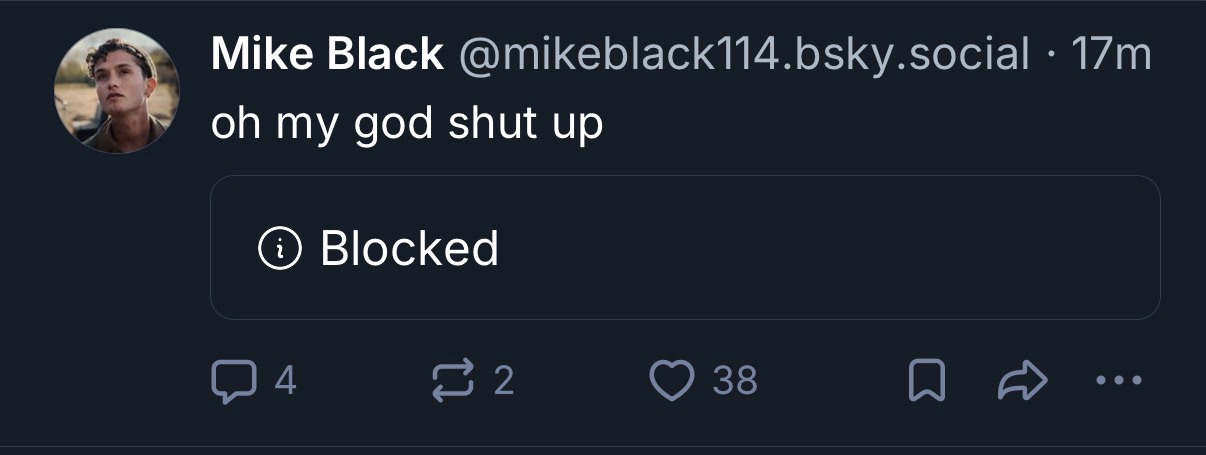The width and height of the screenshot is (1206, 455).
Task: Open Mike Black's profile avatar
Action: coord(116,90)
